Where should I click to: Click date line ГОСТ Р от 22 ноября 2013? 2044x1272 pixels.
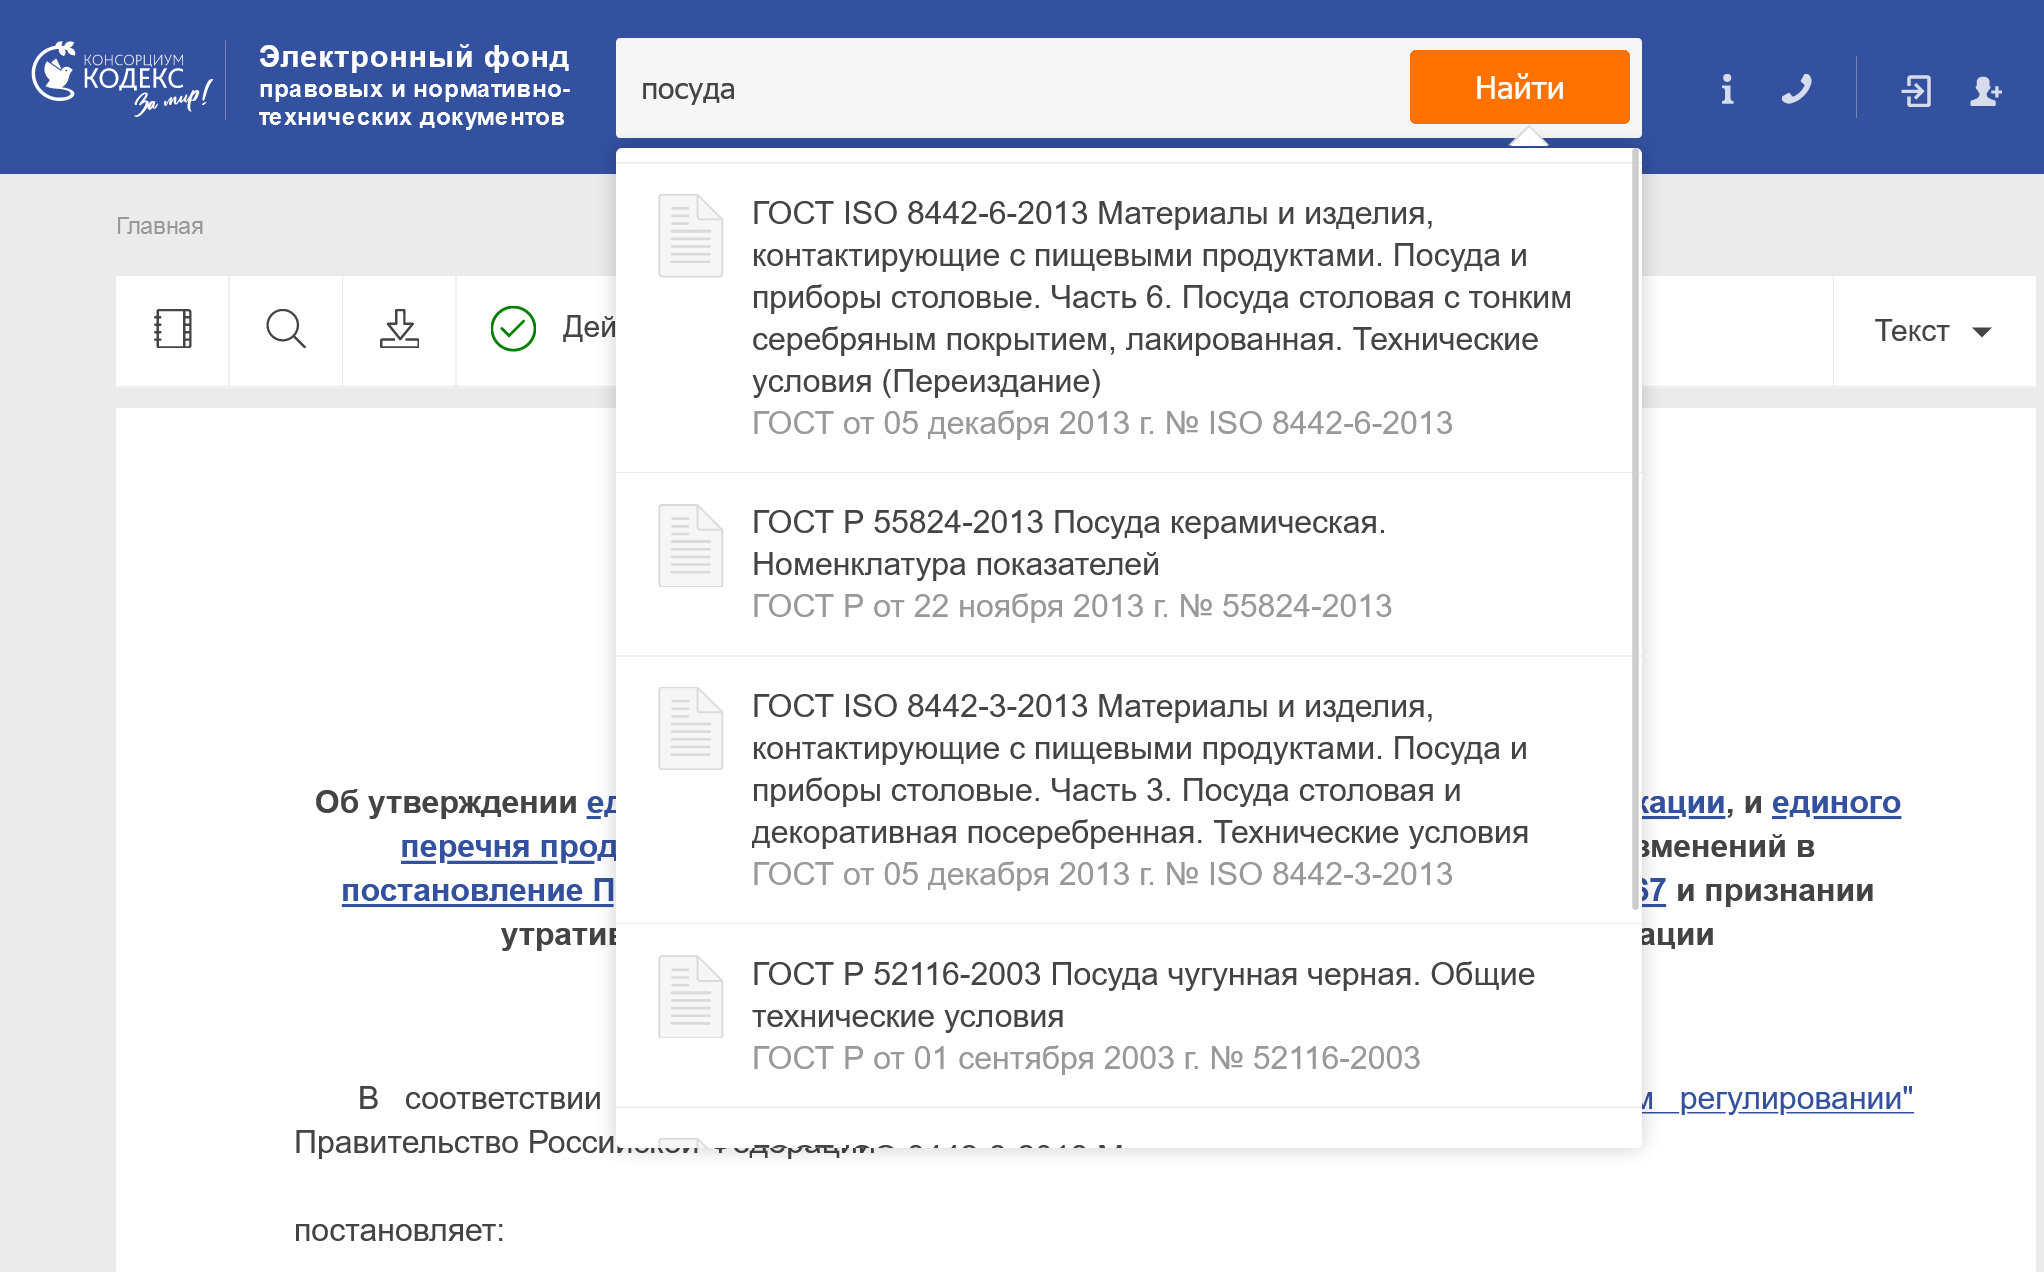point(1071,606)
